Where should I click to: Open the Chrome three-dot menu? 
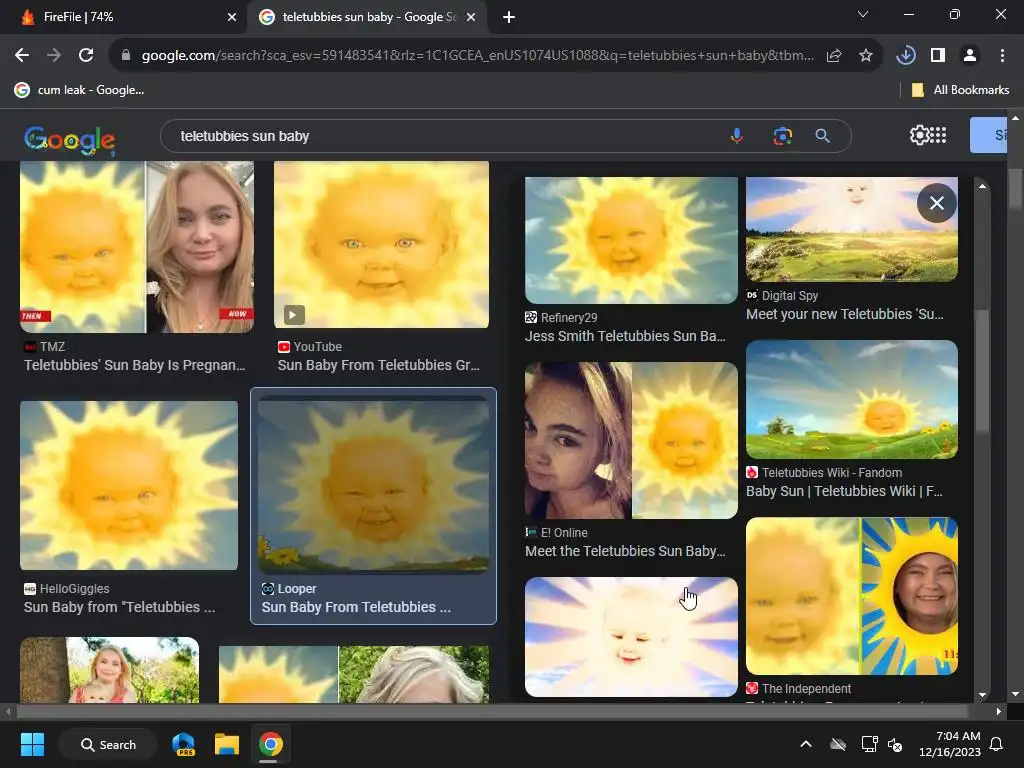click(1002, 56)
